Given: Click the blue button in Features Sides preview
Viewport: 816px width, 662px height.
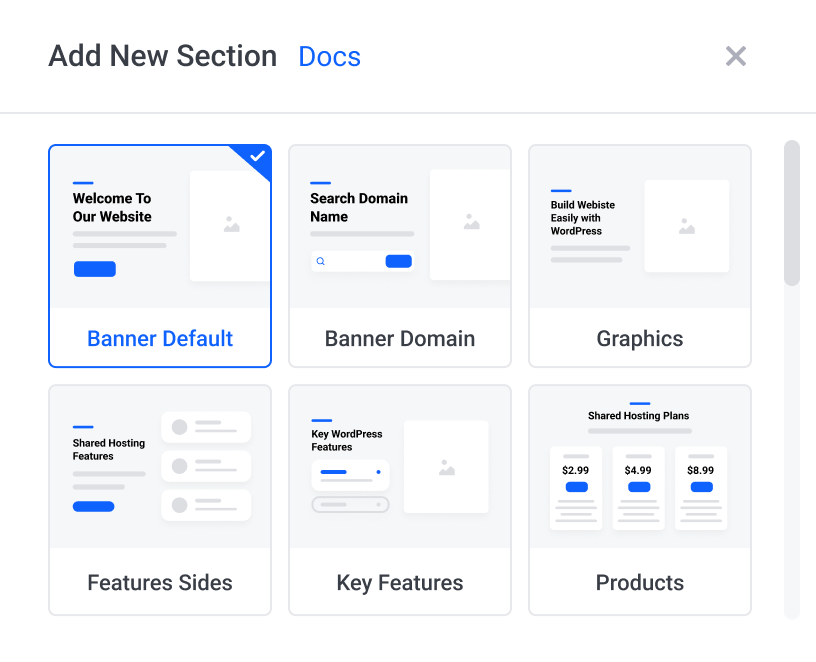Looking at the screenshot, I should 94,506.
